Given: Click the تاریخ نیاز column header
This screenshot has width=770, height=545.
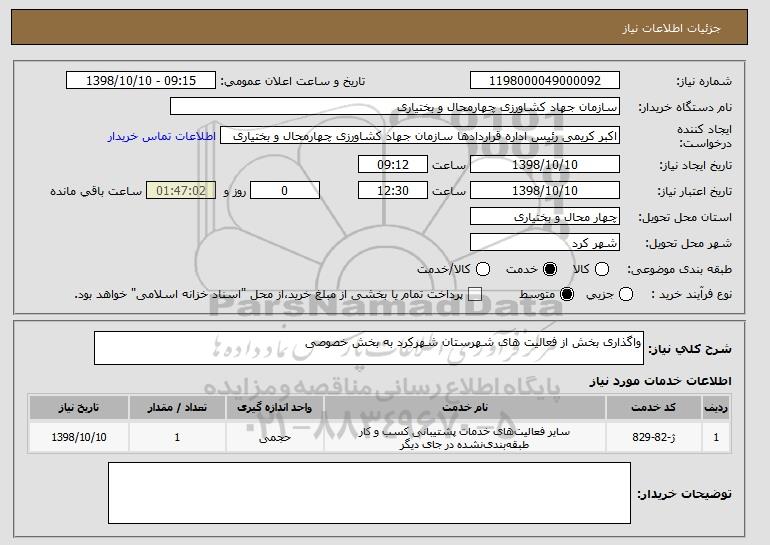Looking at the screenshot, I should click(x=79, y=408).
